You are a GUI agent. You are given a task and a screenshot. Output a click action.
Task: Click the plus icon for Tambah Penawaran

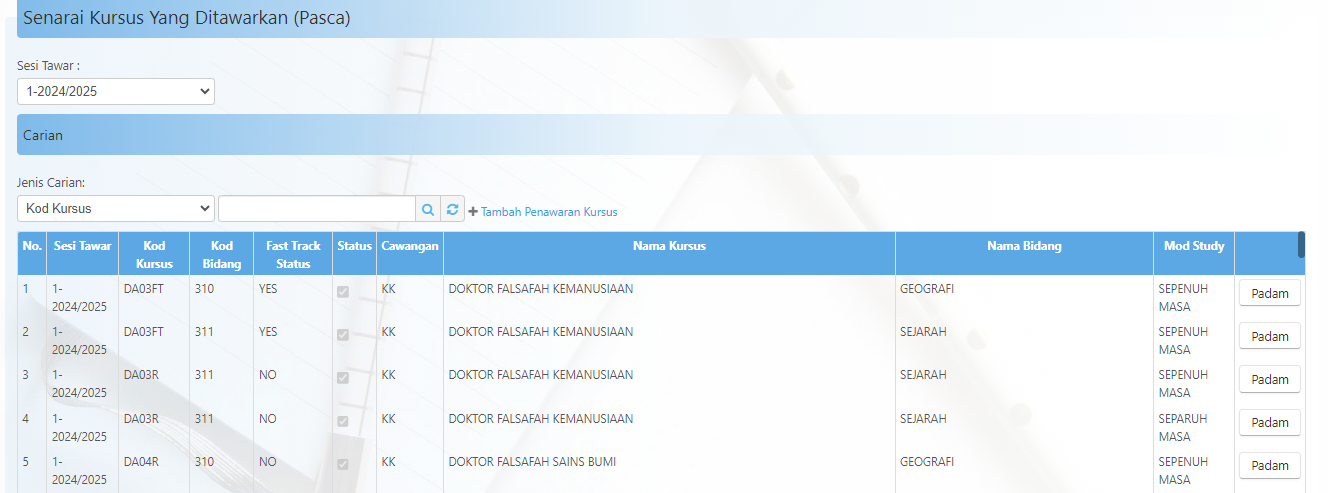click(473, 212)
